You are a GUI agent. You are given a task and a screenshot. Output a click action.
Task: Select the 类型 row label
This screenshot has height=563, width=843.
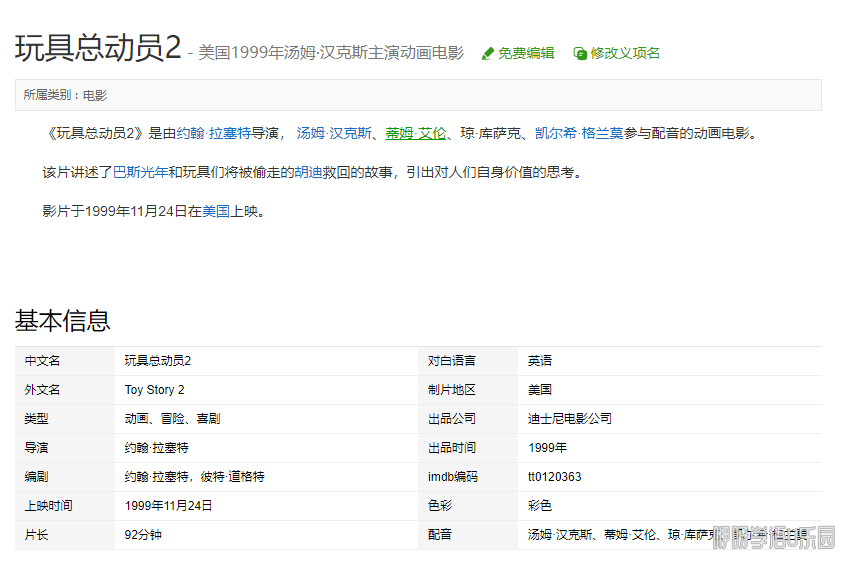tap(36, 419)
